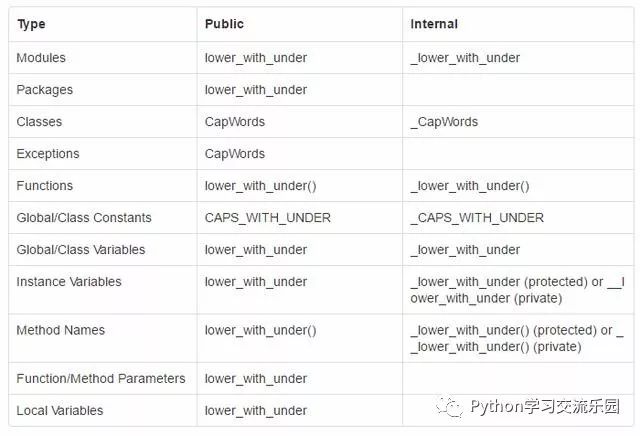The height and width of the screenshot is (436, 640).
Task: Click Function/Method Parameters cell
Action: click(x=101, y=378)
